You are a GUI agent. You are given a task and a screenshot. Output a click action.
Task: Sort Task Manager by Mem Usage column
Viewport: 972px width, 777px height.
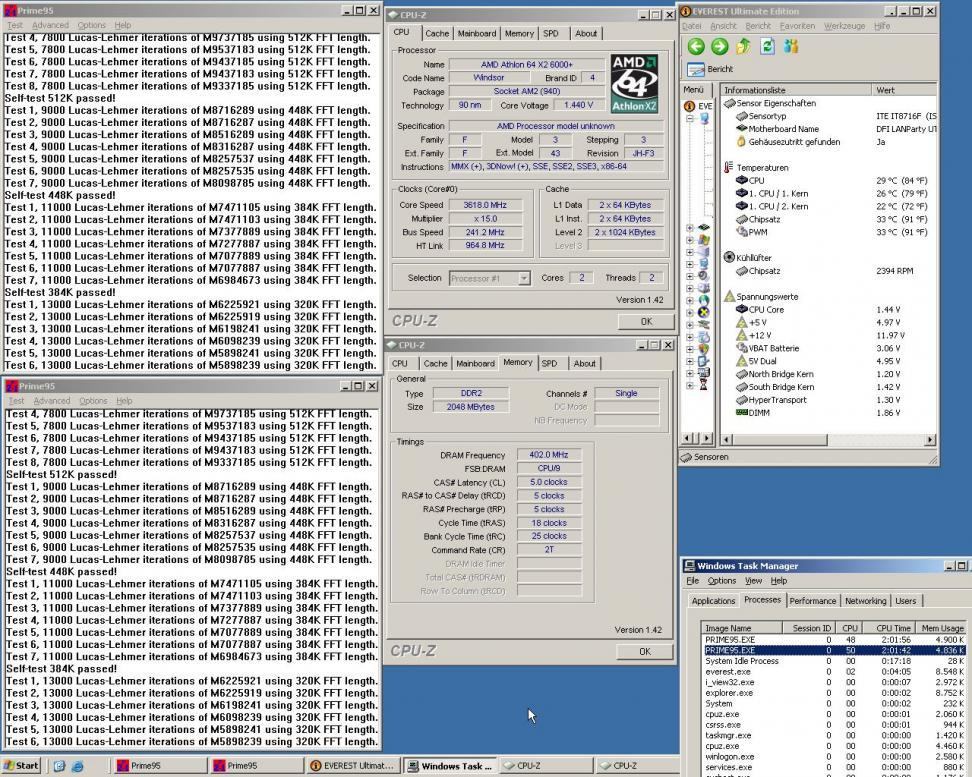pos(940,628)
